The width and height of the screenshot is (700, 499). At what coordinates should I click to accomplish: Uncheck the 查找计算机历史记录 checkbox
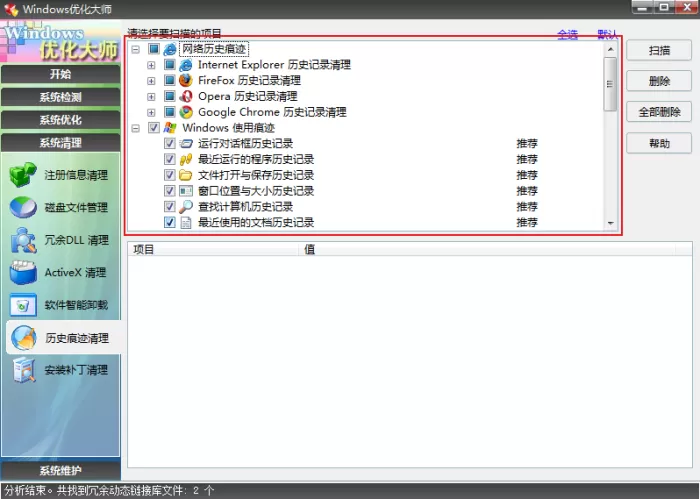pos(170,206)
